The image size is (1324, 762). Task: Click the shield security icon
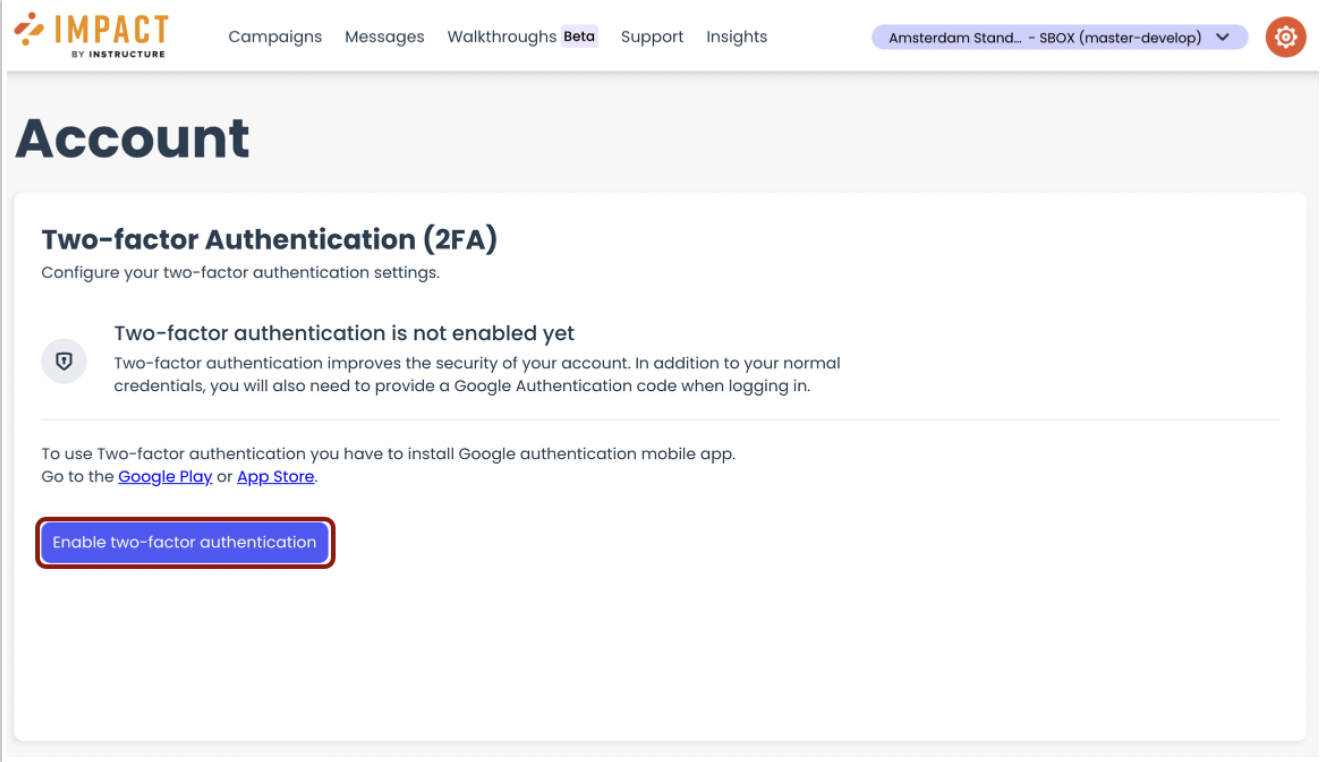click(63, 361)
